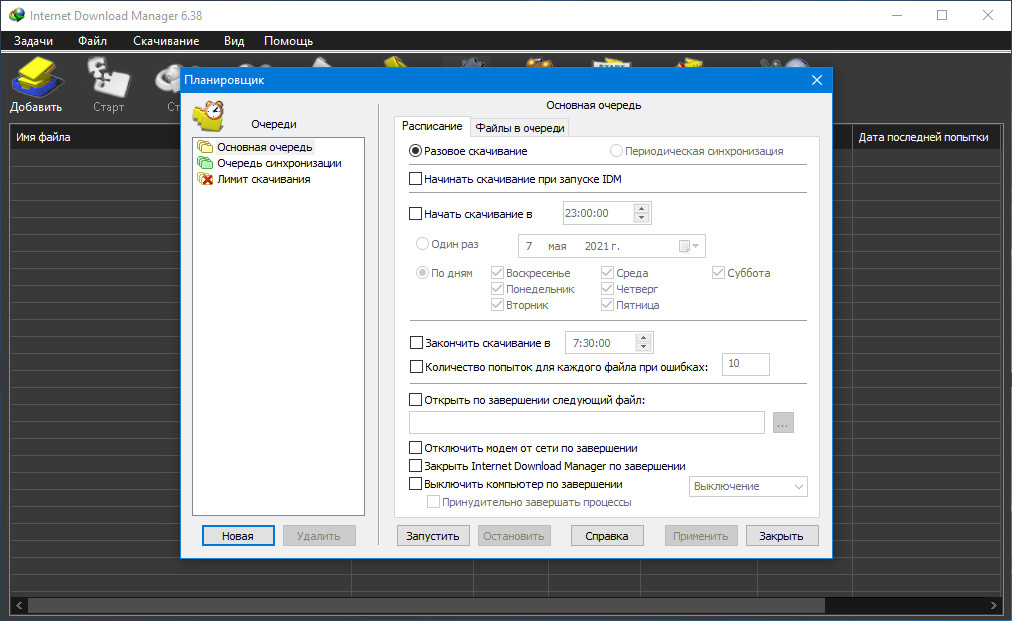Viewport: 1012px width, 621px height.
Task: Enable Количество попыток для каждого файла checkbox
Action: pyautogui.click(x=416, y=367)
